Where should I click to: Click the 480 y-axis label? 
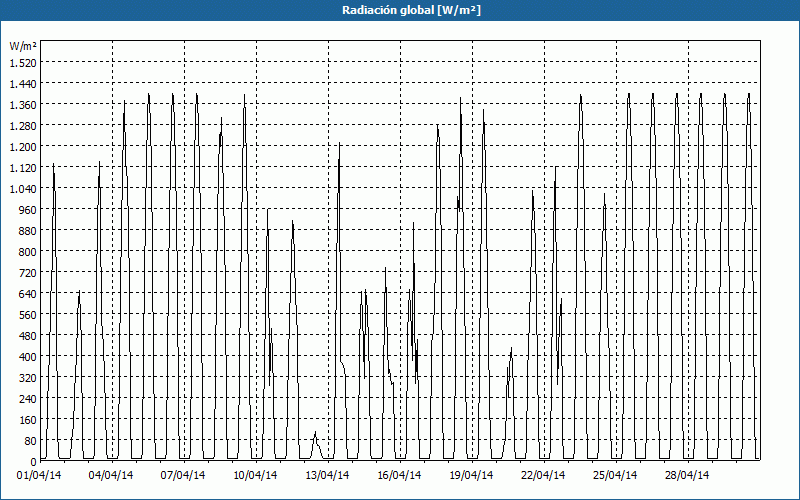(28, 335)
